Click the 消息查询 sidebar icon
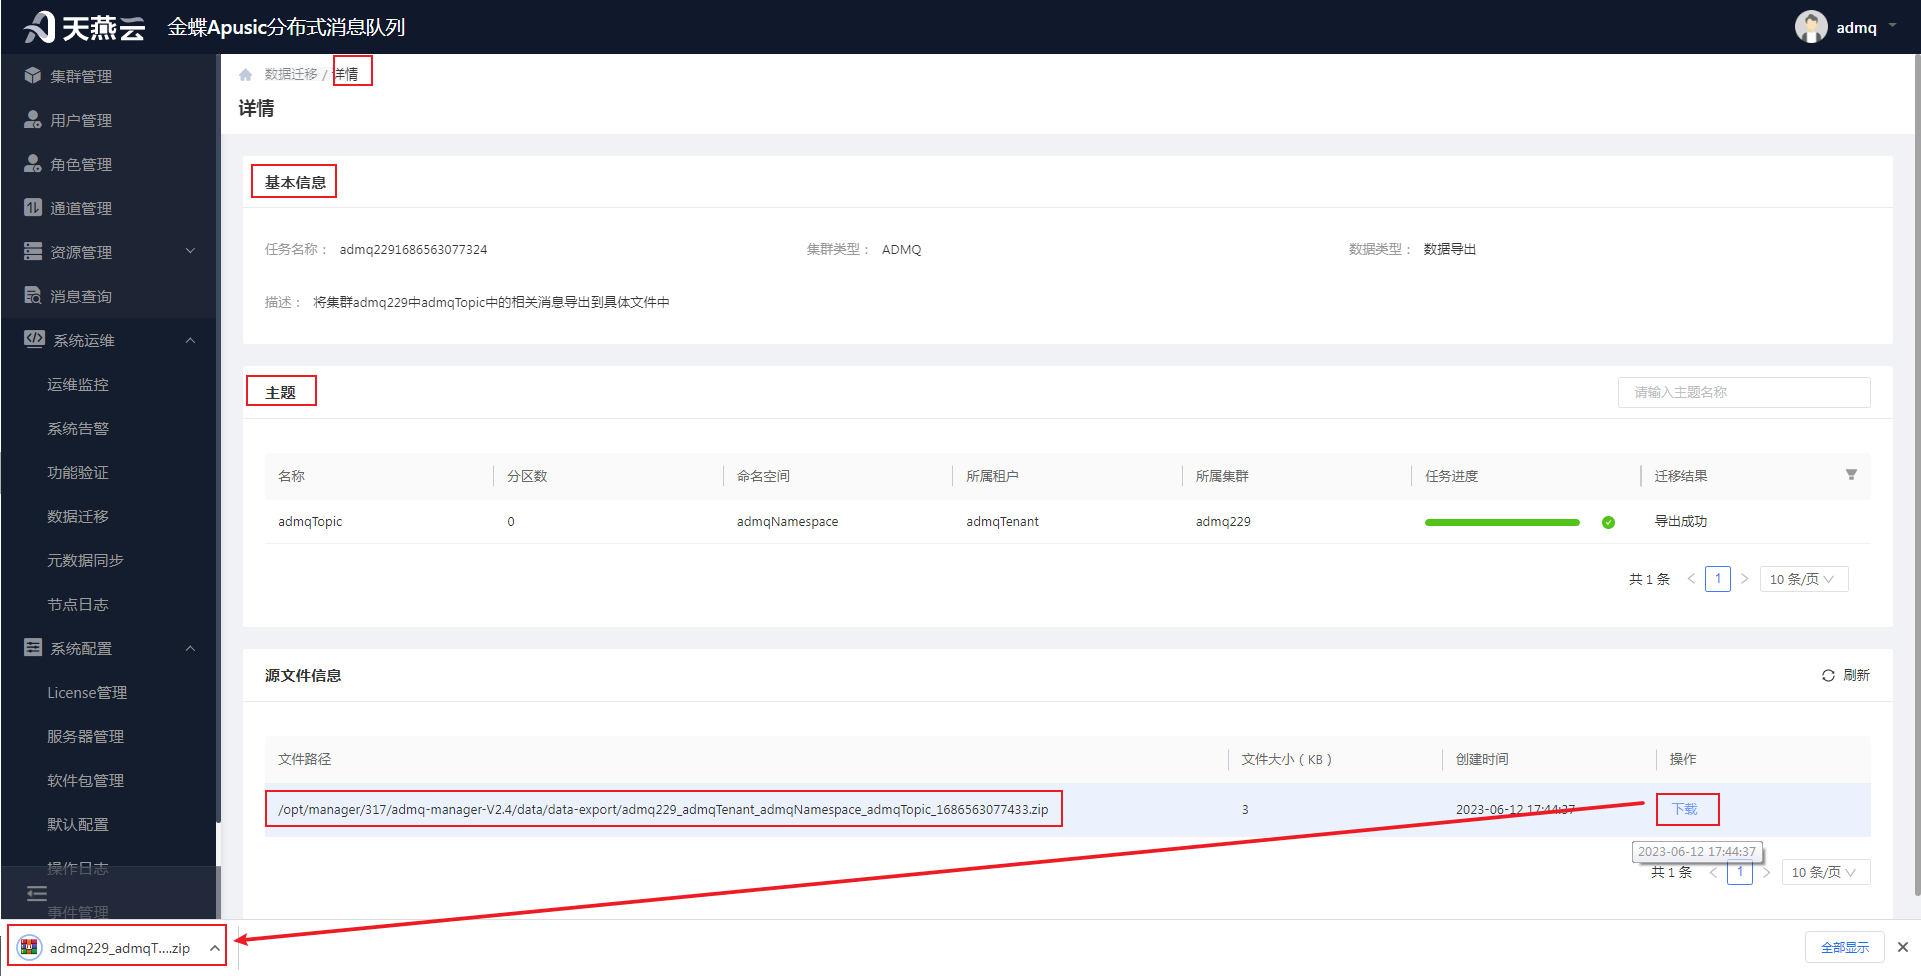Image resolution: width=1921 pixels, height=976 pixels. [x=33, y=296]
